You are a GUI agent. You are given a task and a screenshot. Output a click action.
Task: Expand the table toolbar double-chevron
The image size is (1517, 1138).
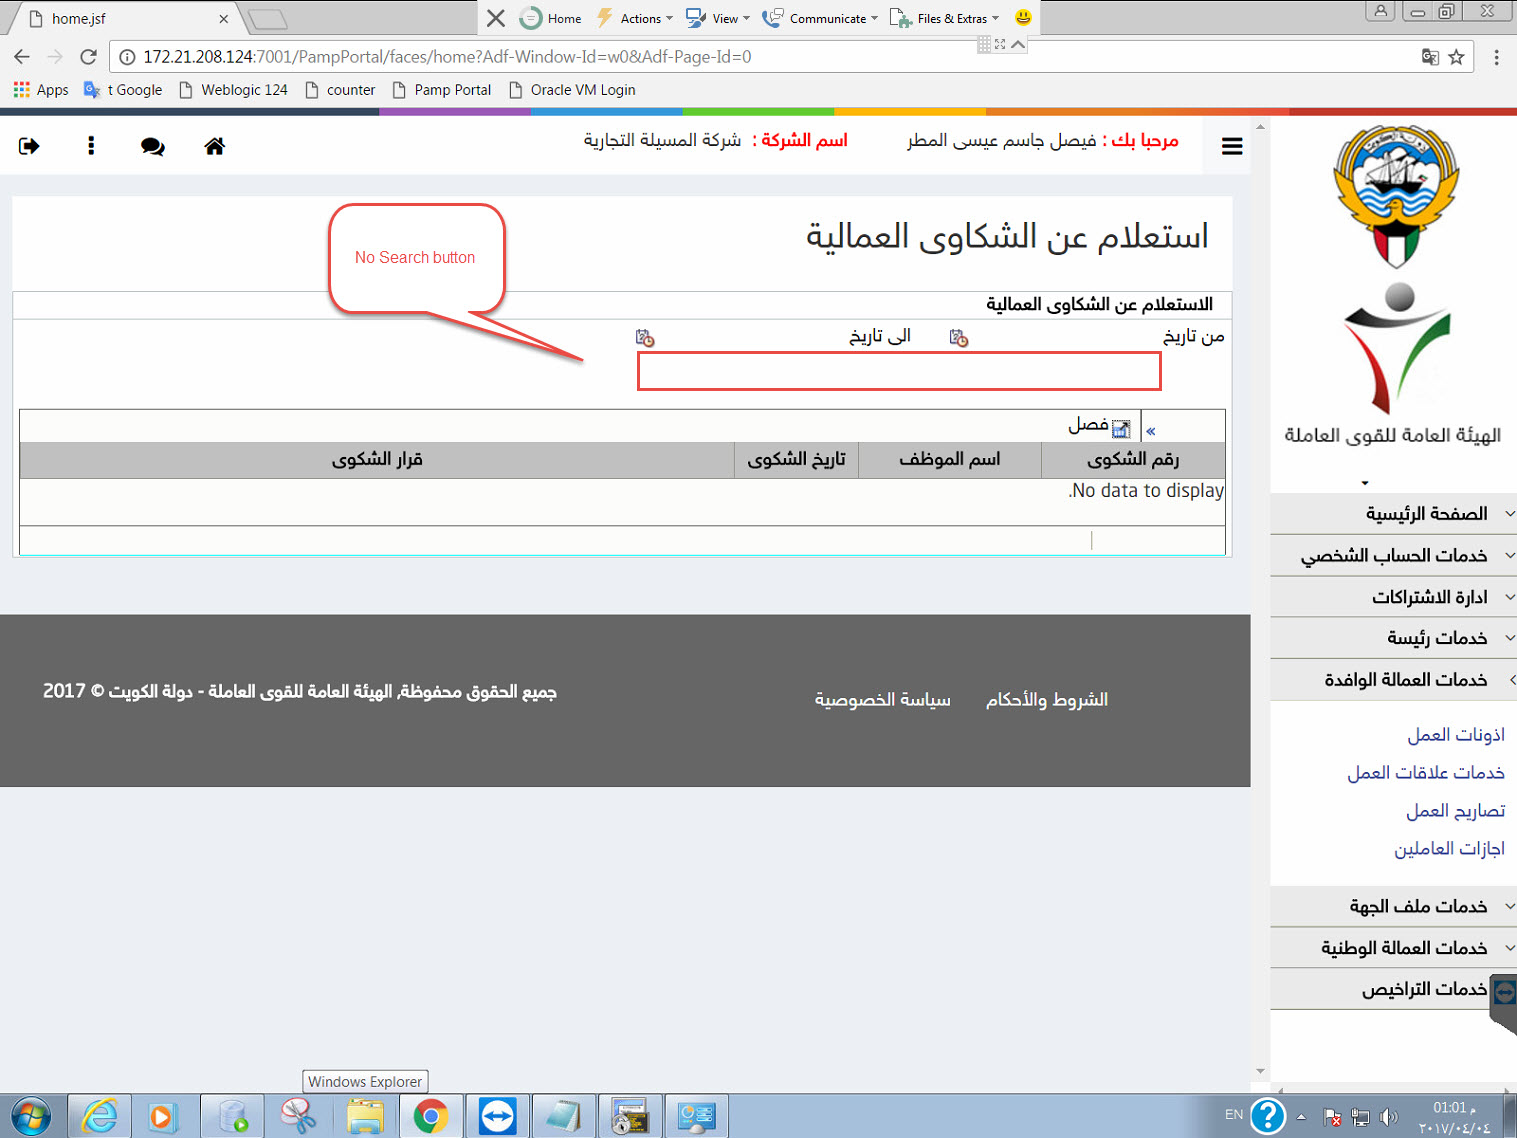pyautogui.click(x=1151, y=431)
